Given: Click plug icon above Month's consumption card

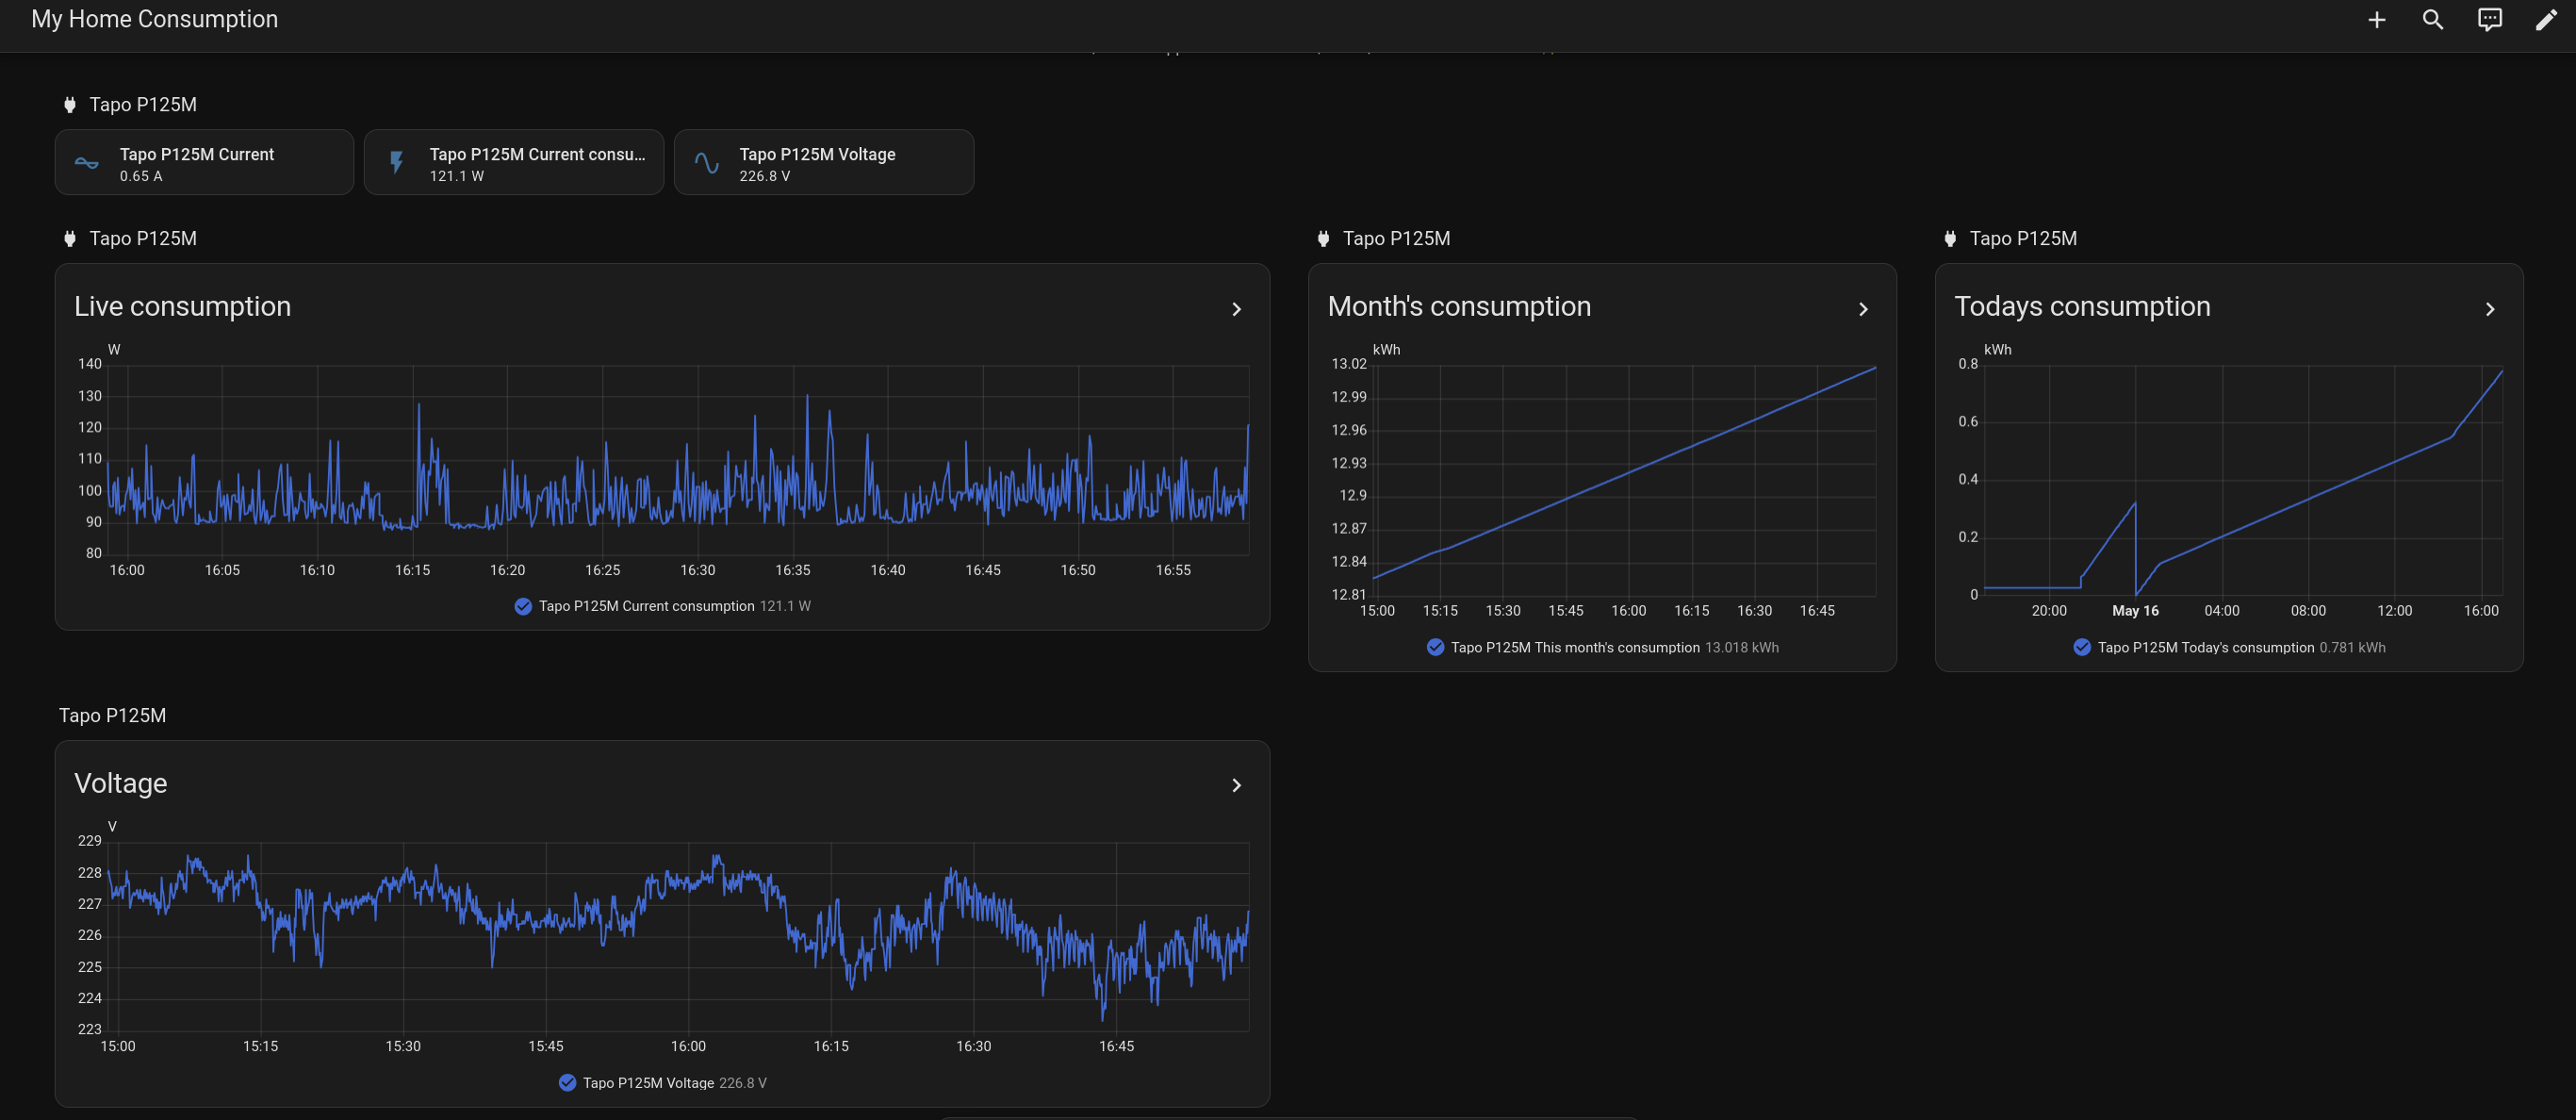Looking at the screenshot, I should 1323,239.
